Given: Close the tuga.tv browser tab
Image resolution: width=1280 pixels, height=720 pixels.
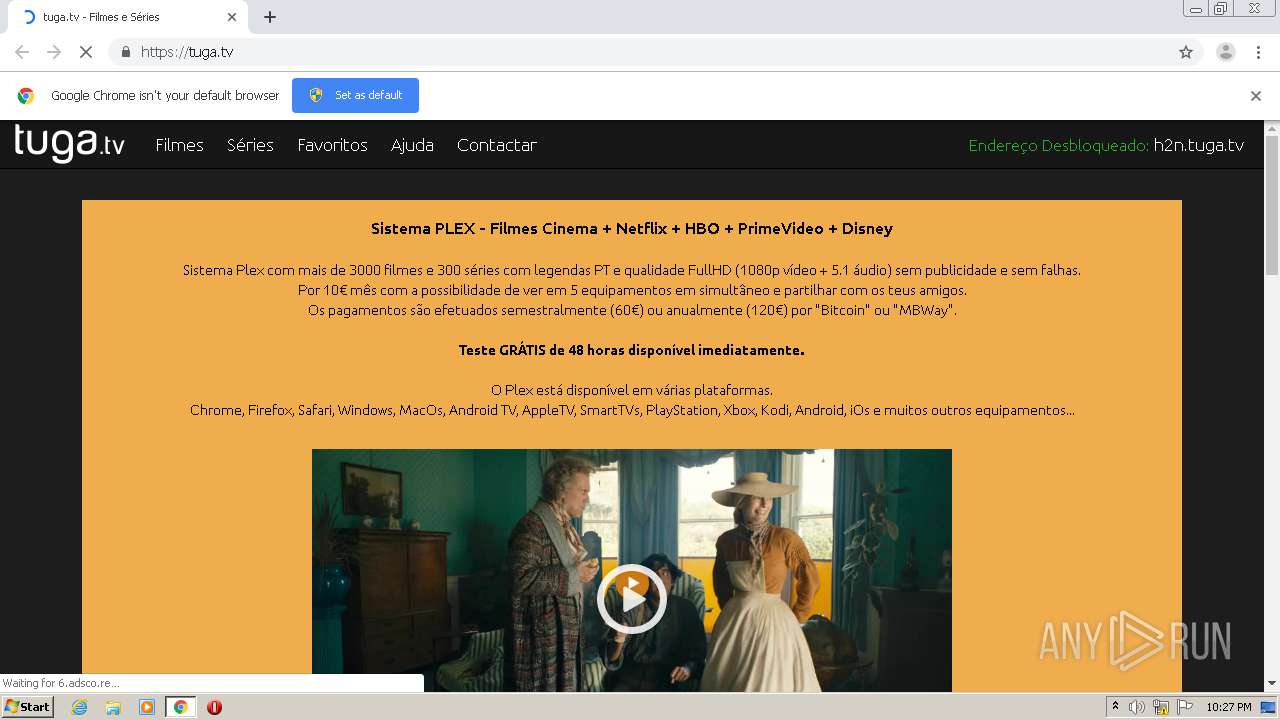Looking at the screenshot, I should pos(232,17).
